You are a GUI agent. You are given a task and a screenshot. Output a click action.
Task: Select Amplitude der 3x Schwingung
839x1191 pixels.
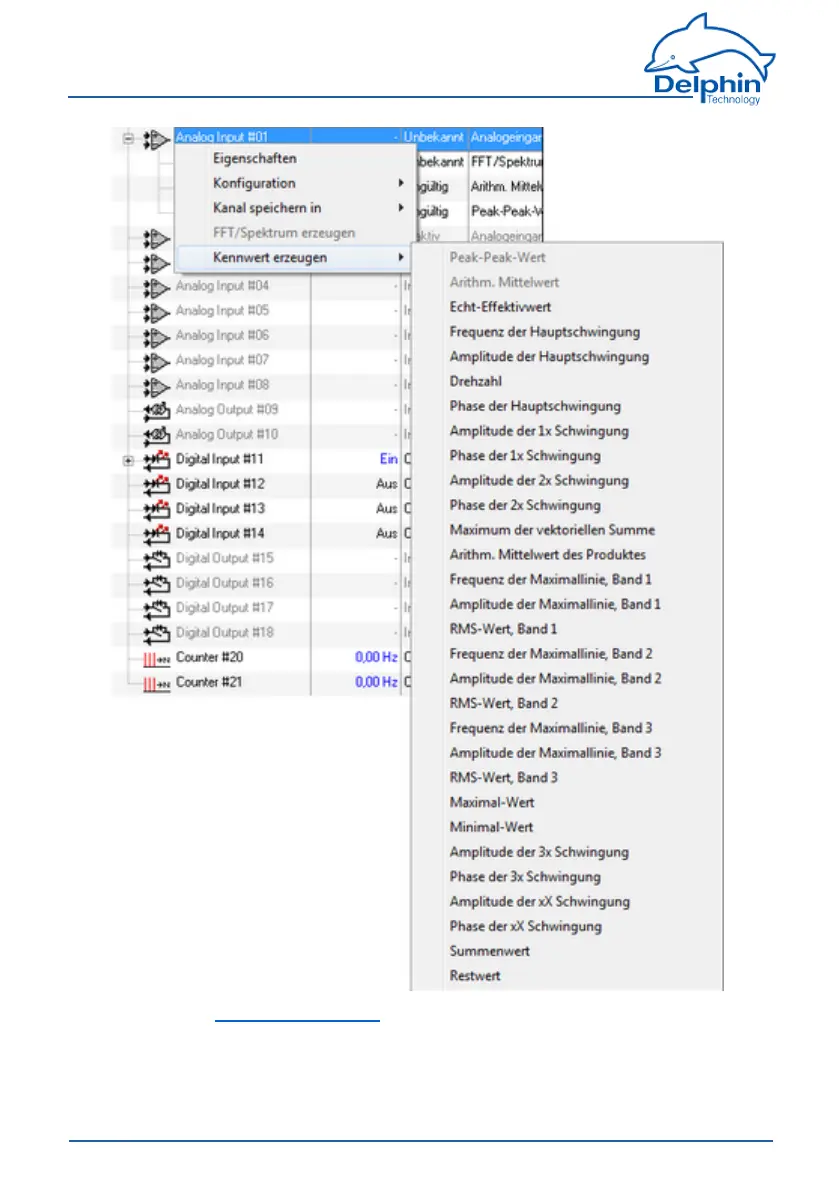567,852
